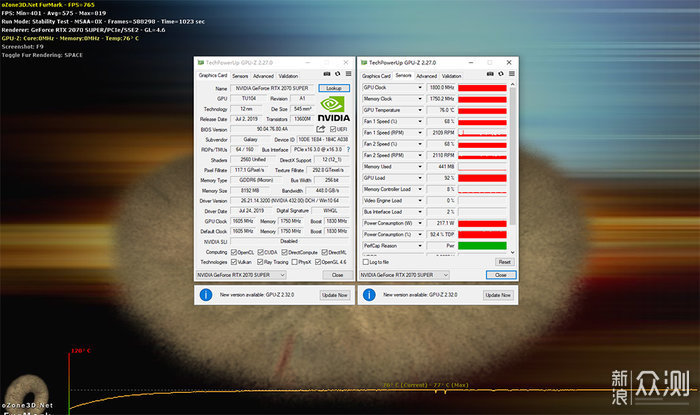Open the Video Engine Load sensor dropdown

(x=420, y=200)
